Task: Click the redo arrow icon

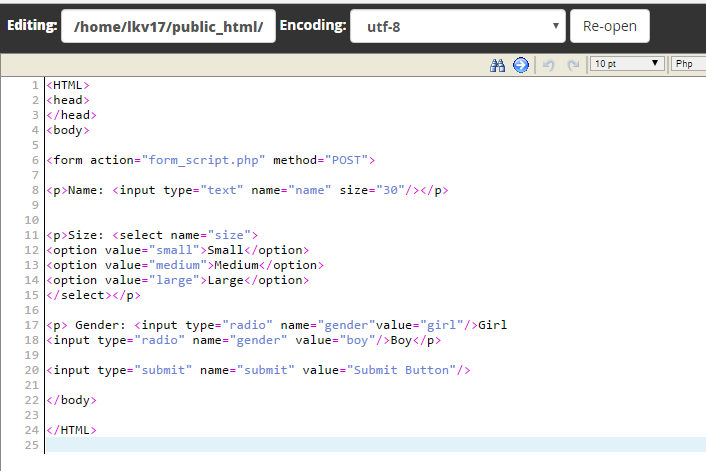Action: coord(573,65)
